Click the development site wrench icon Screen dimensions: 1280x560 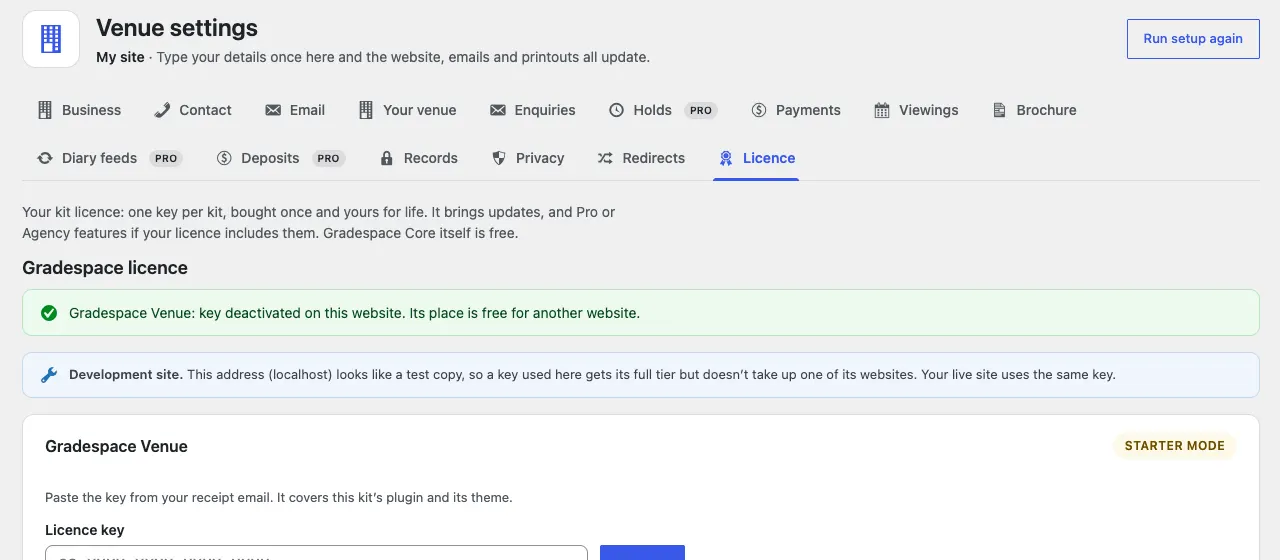(49, 375)
